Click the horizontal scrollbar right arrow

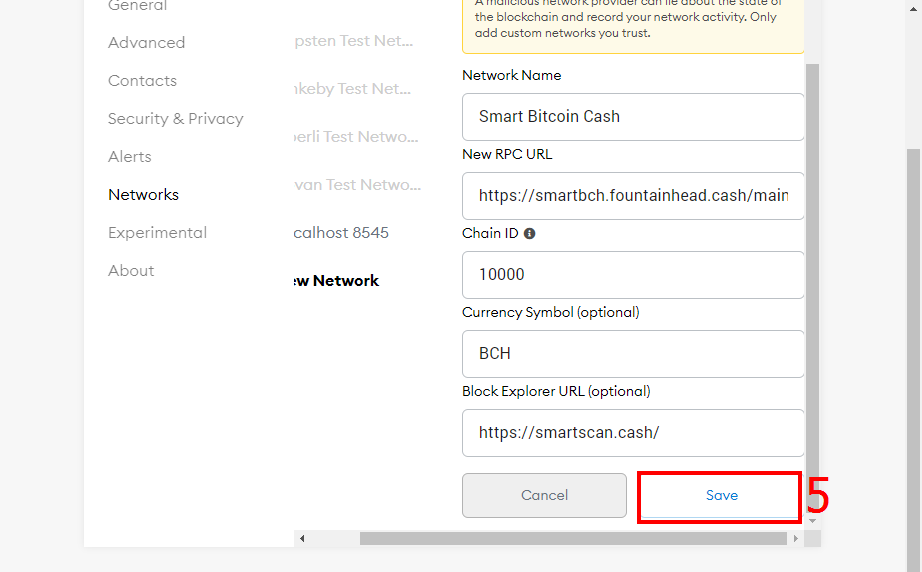click(x=796, y=538)
